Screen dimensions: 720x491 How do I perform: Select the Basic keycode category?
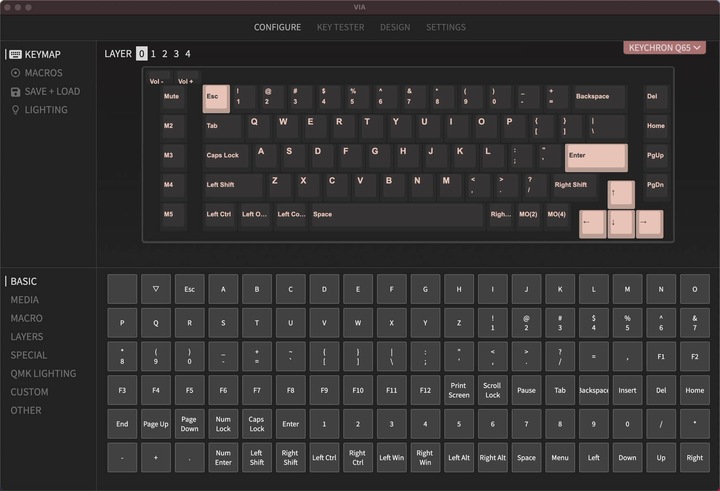[23, 281]
